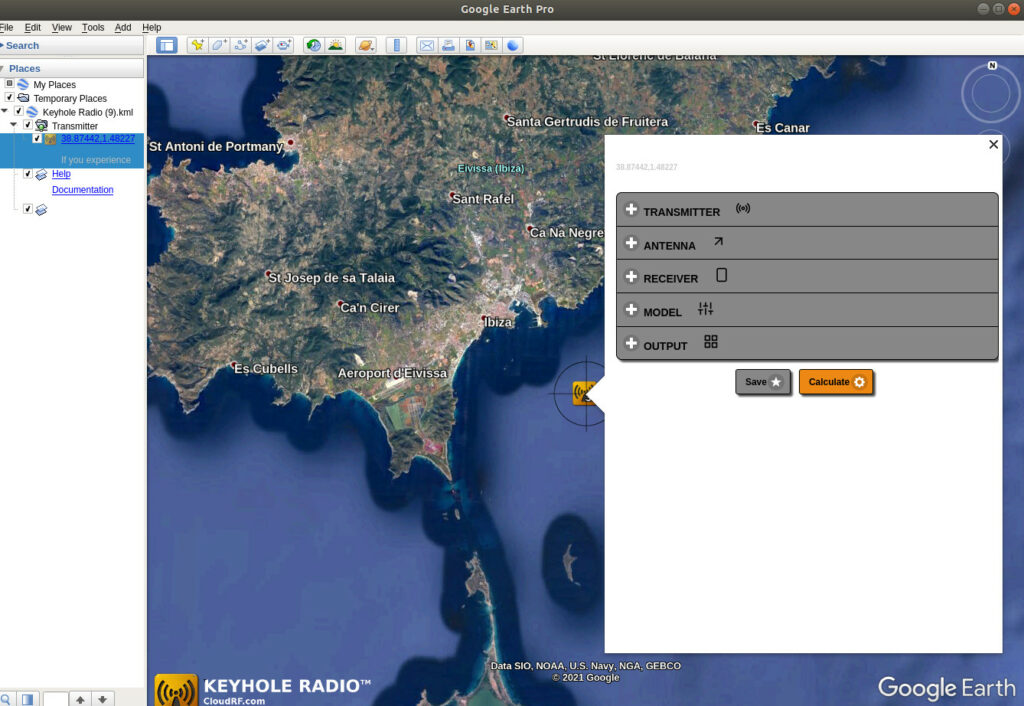Expand the RECEIVER section
This screenshot has height=706, width=1024.
[x=807, y=277]
